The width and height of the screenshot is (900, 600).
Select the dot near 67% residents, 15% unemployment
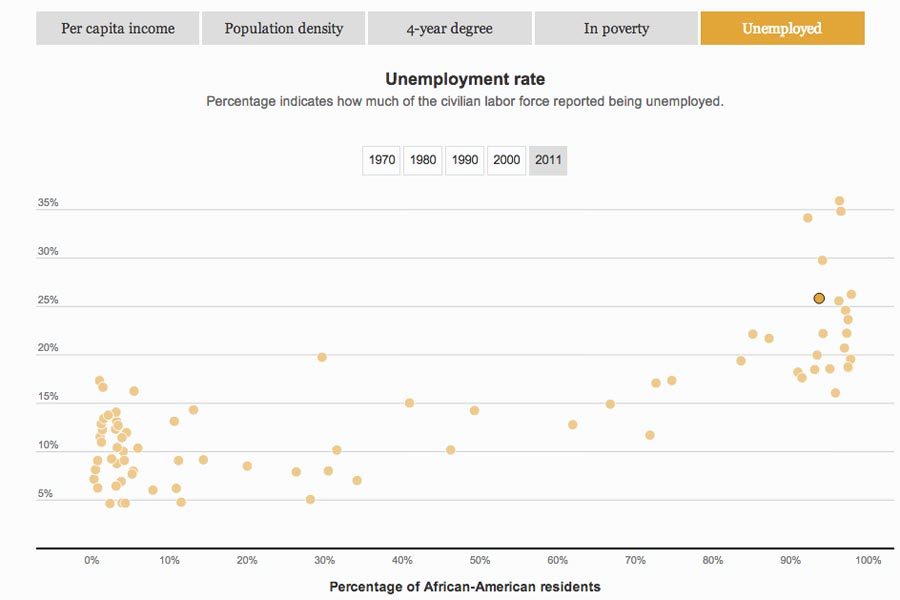tap(610, 404)
